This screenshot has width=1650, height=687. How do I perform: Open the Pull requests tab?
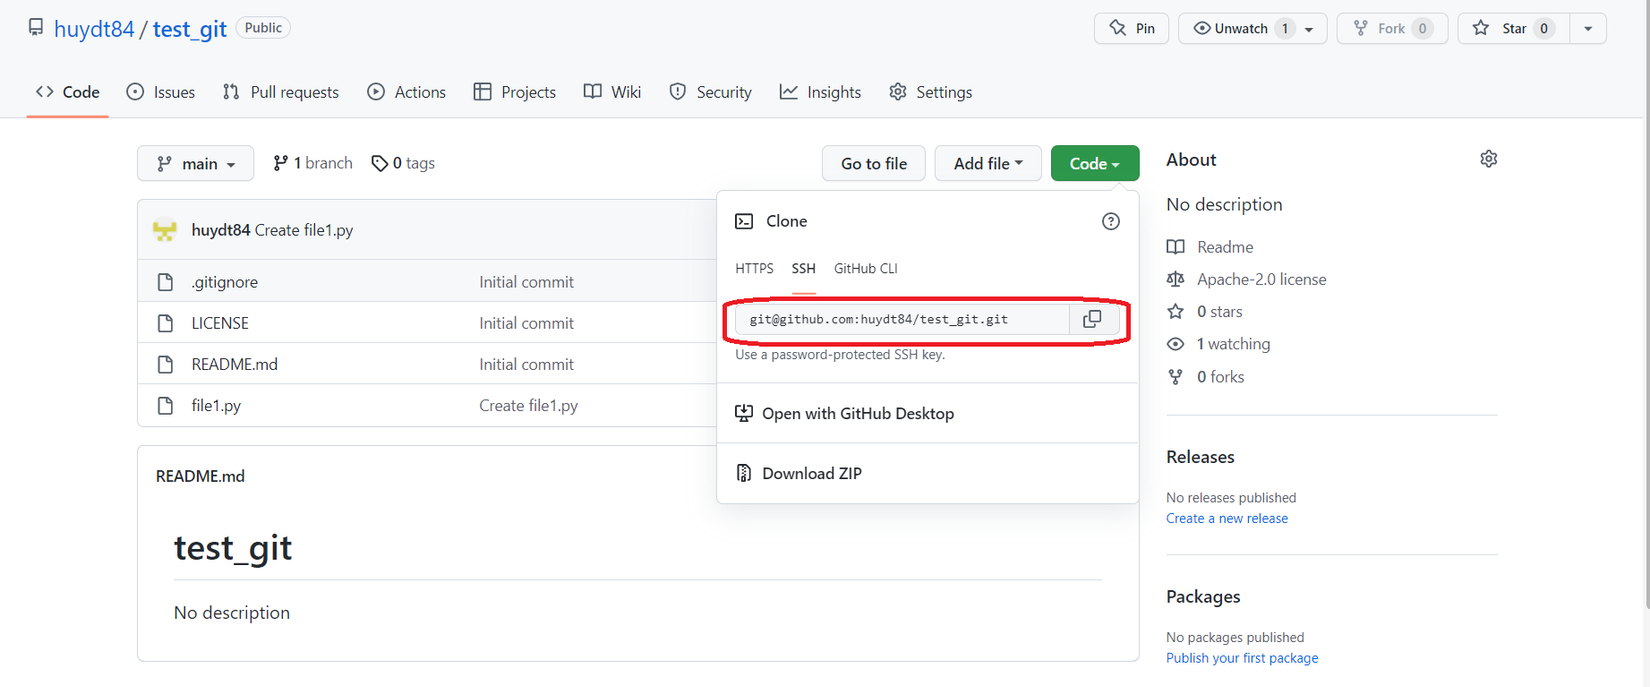coord(281,92)
